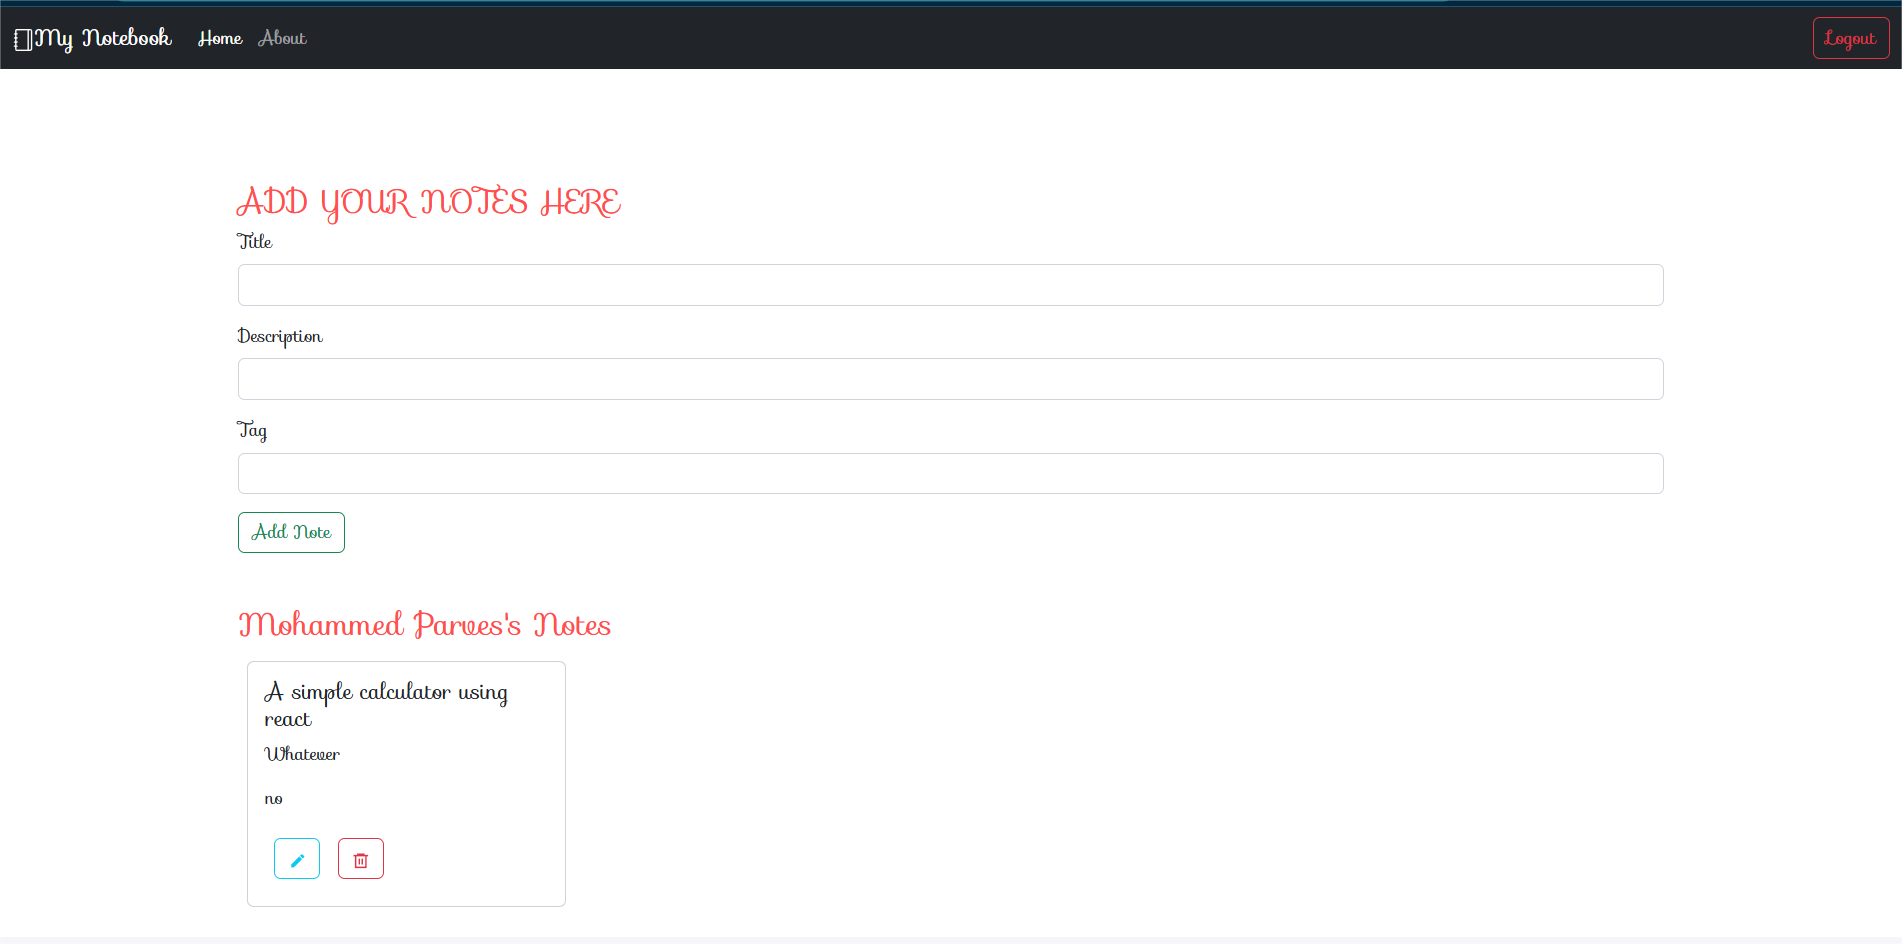Go to the Home nav item
The image size is (1902, 944).
[220, 38]
